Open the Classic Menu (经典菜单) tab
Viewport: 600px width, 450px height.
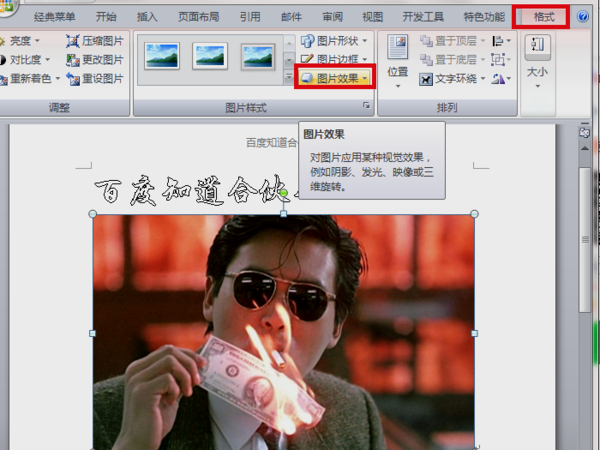coord(54,17)
